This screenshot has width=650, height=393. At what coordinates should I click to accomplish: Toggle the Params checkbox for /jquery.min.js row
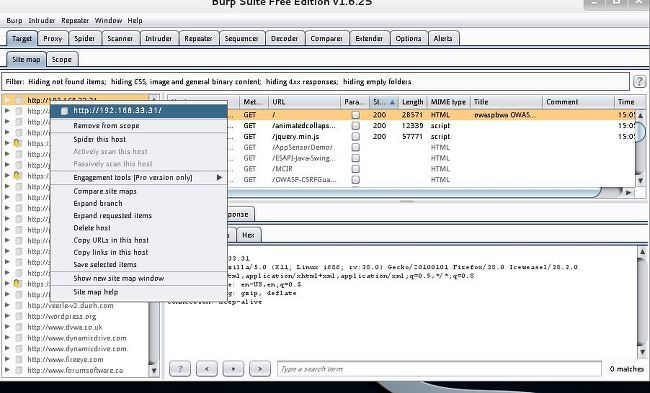[355, 136]
